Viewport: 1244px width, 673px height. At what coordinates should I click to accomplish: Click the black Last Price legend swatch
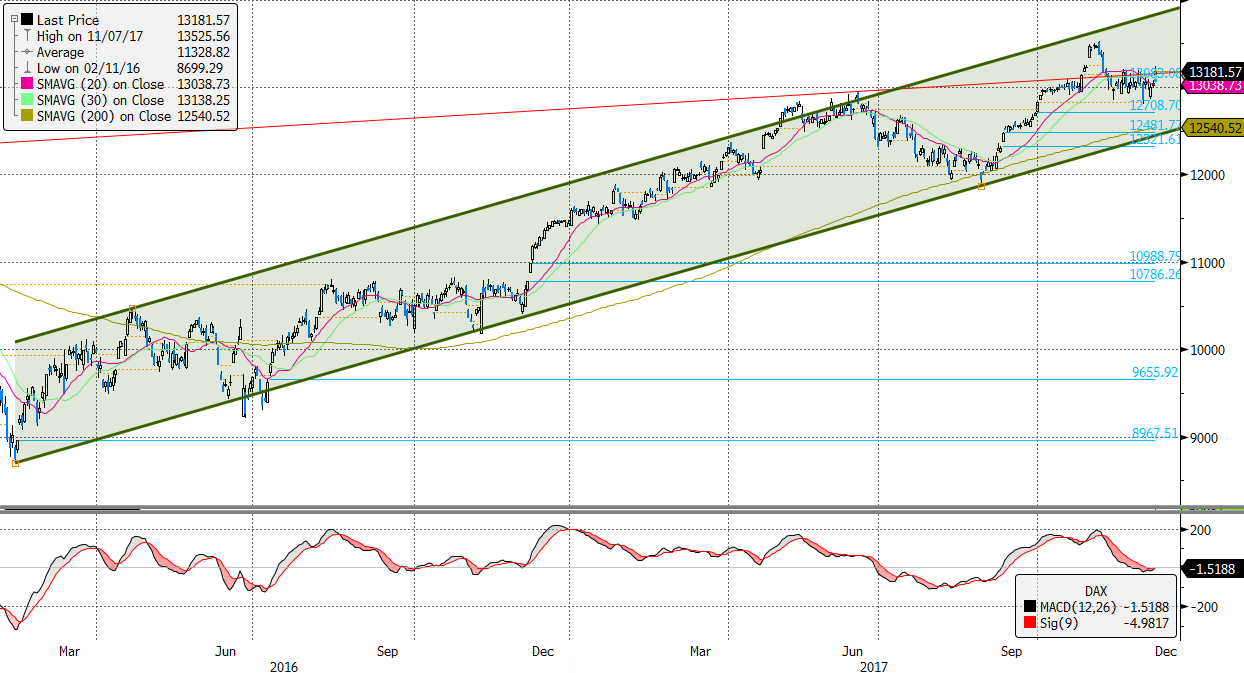pos(26,20)
